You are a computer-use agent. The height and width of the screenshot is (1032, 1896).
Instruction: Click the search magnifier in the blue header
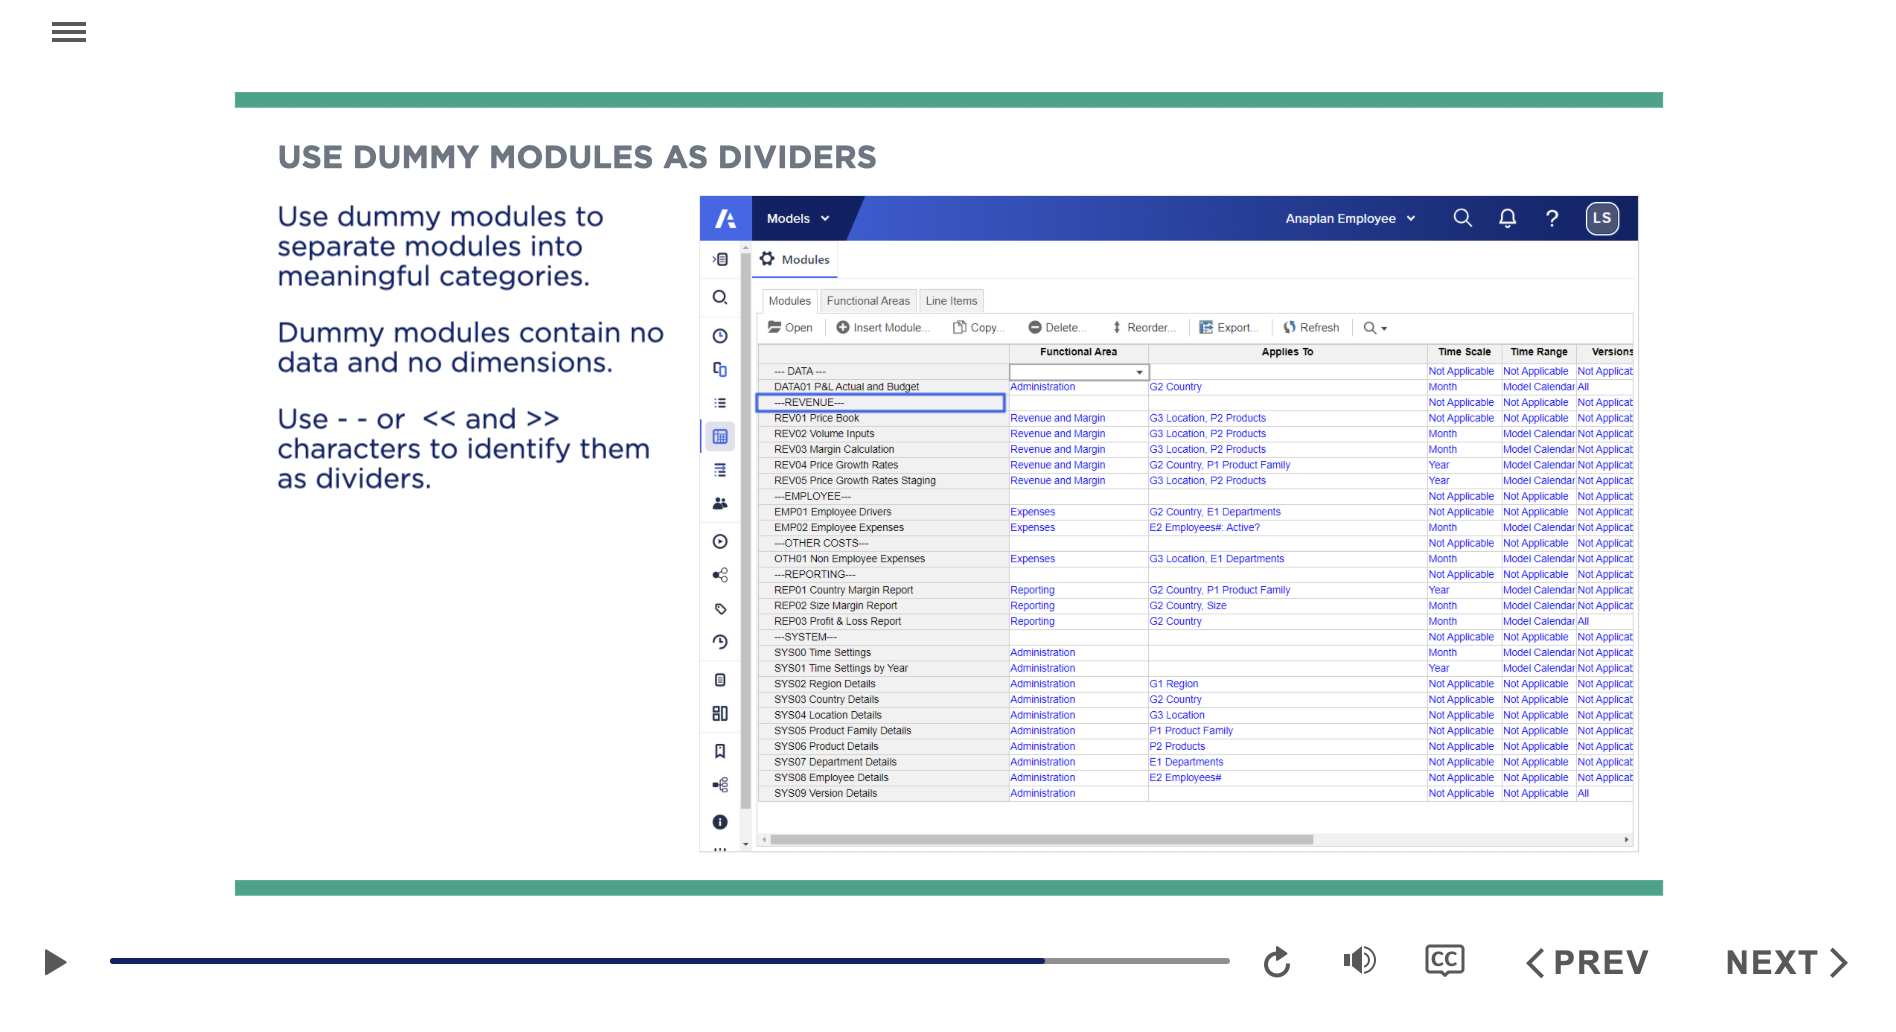[x=1462, y=218]
